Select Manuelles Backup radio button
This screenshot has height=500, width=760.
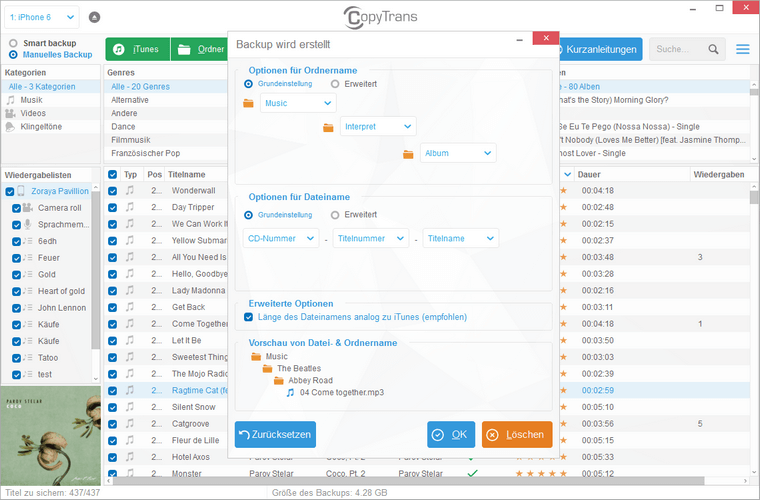[x=13, y=55]
